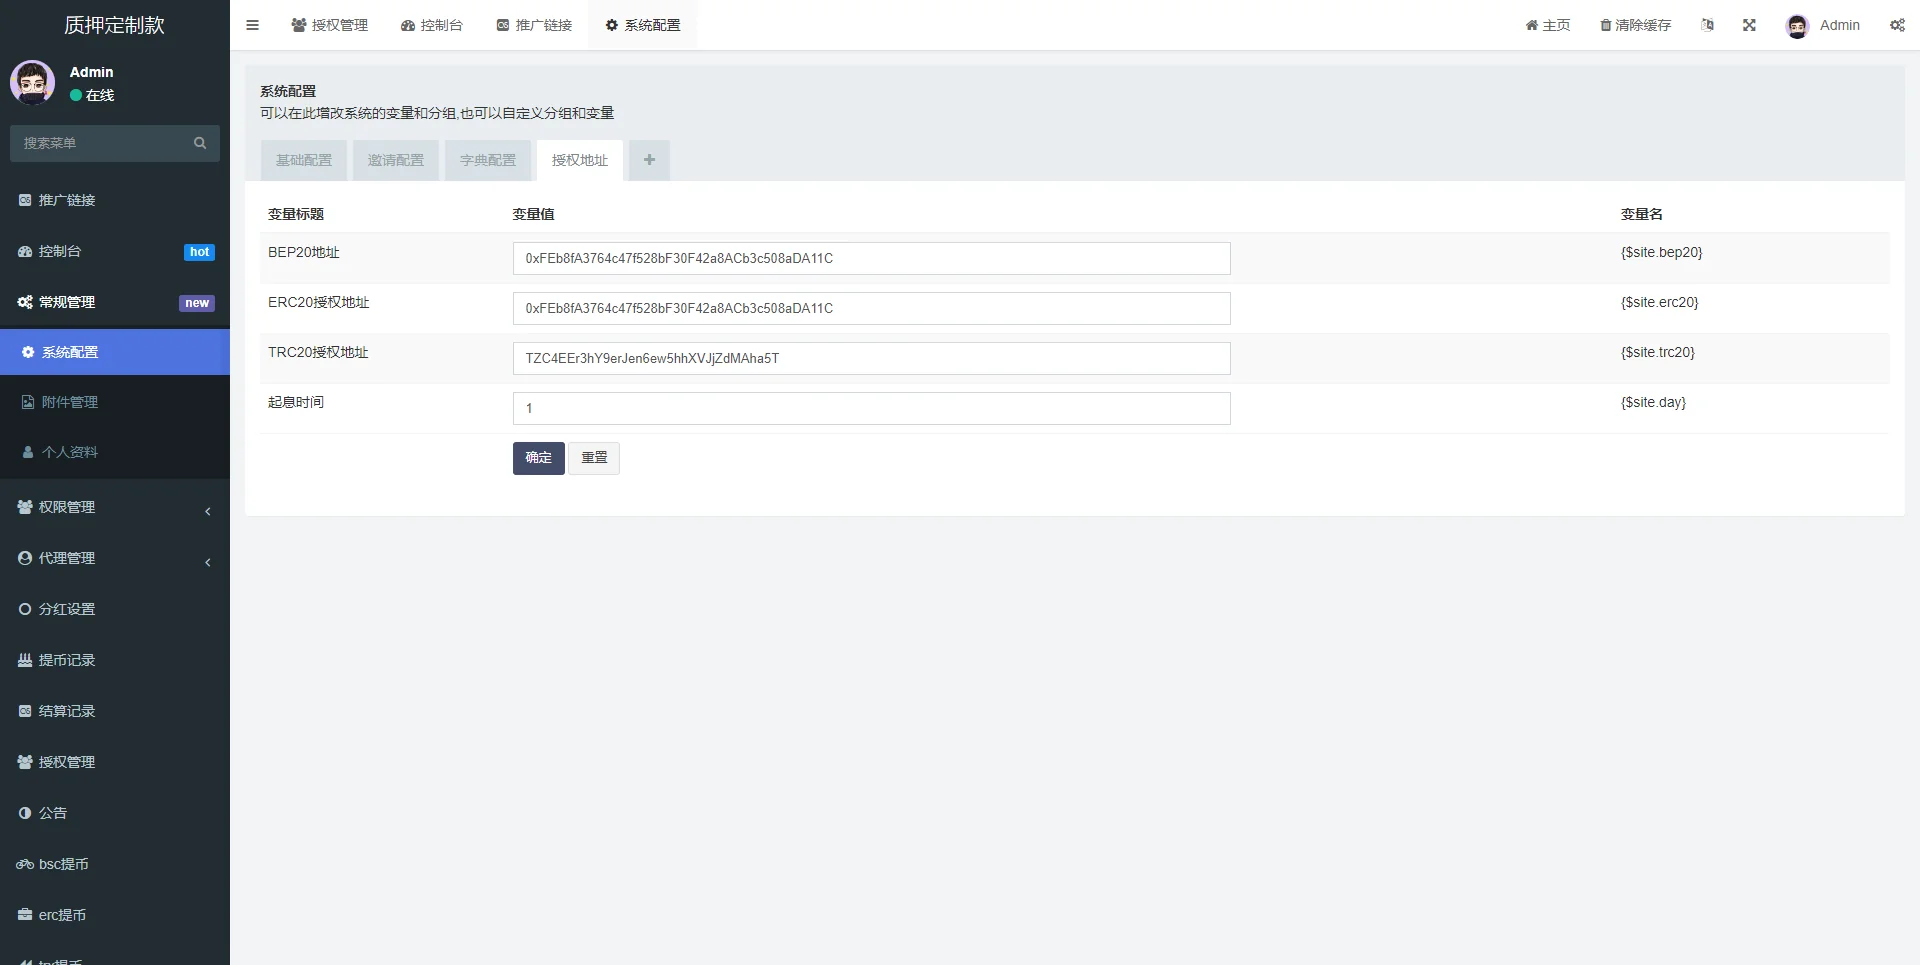Switch to the 基础配置 tab
The height and width of the screenshot is (965, 1920).
[x=304, y=160]
